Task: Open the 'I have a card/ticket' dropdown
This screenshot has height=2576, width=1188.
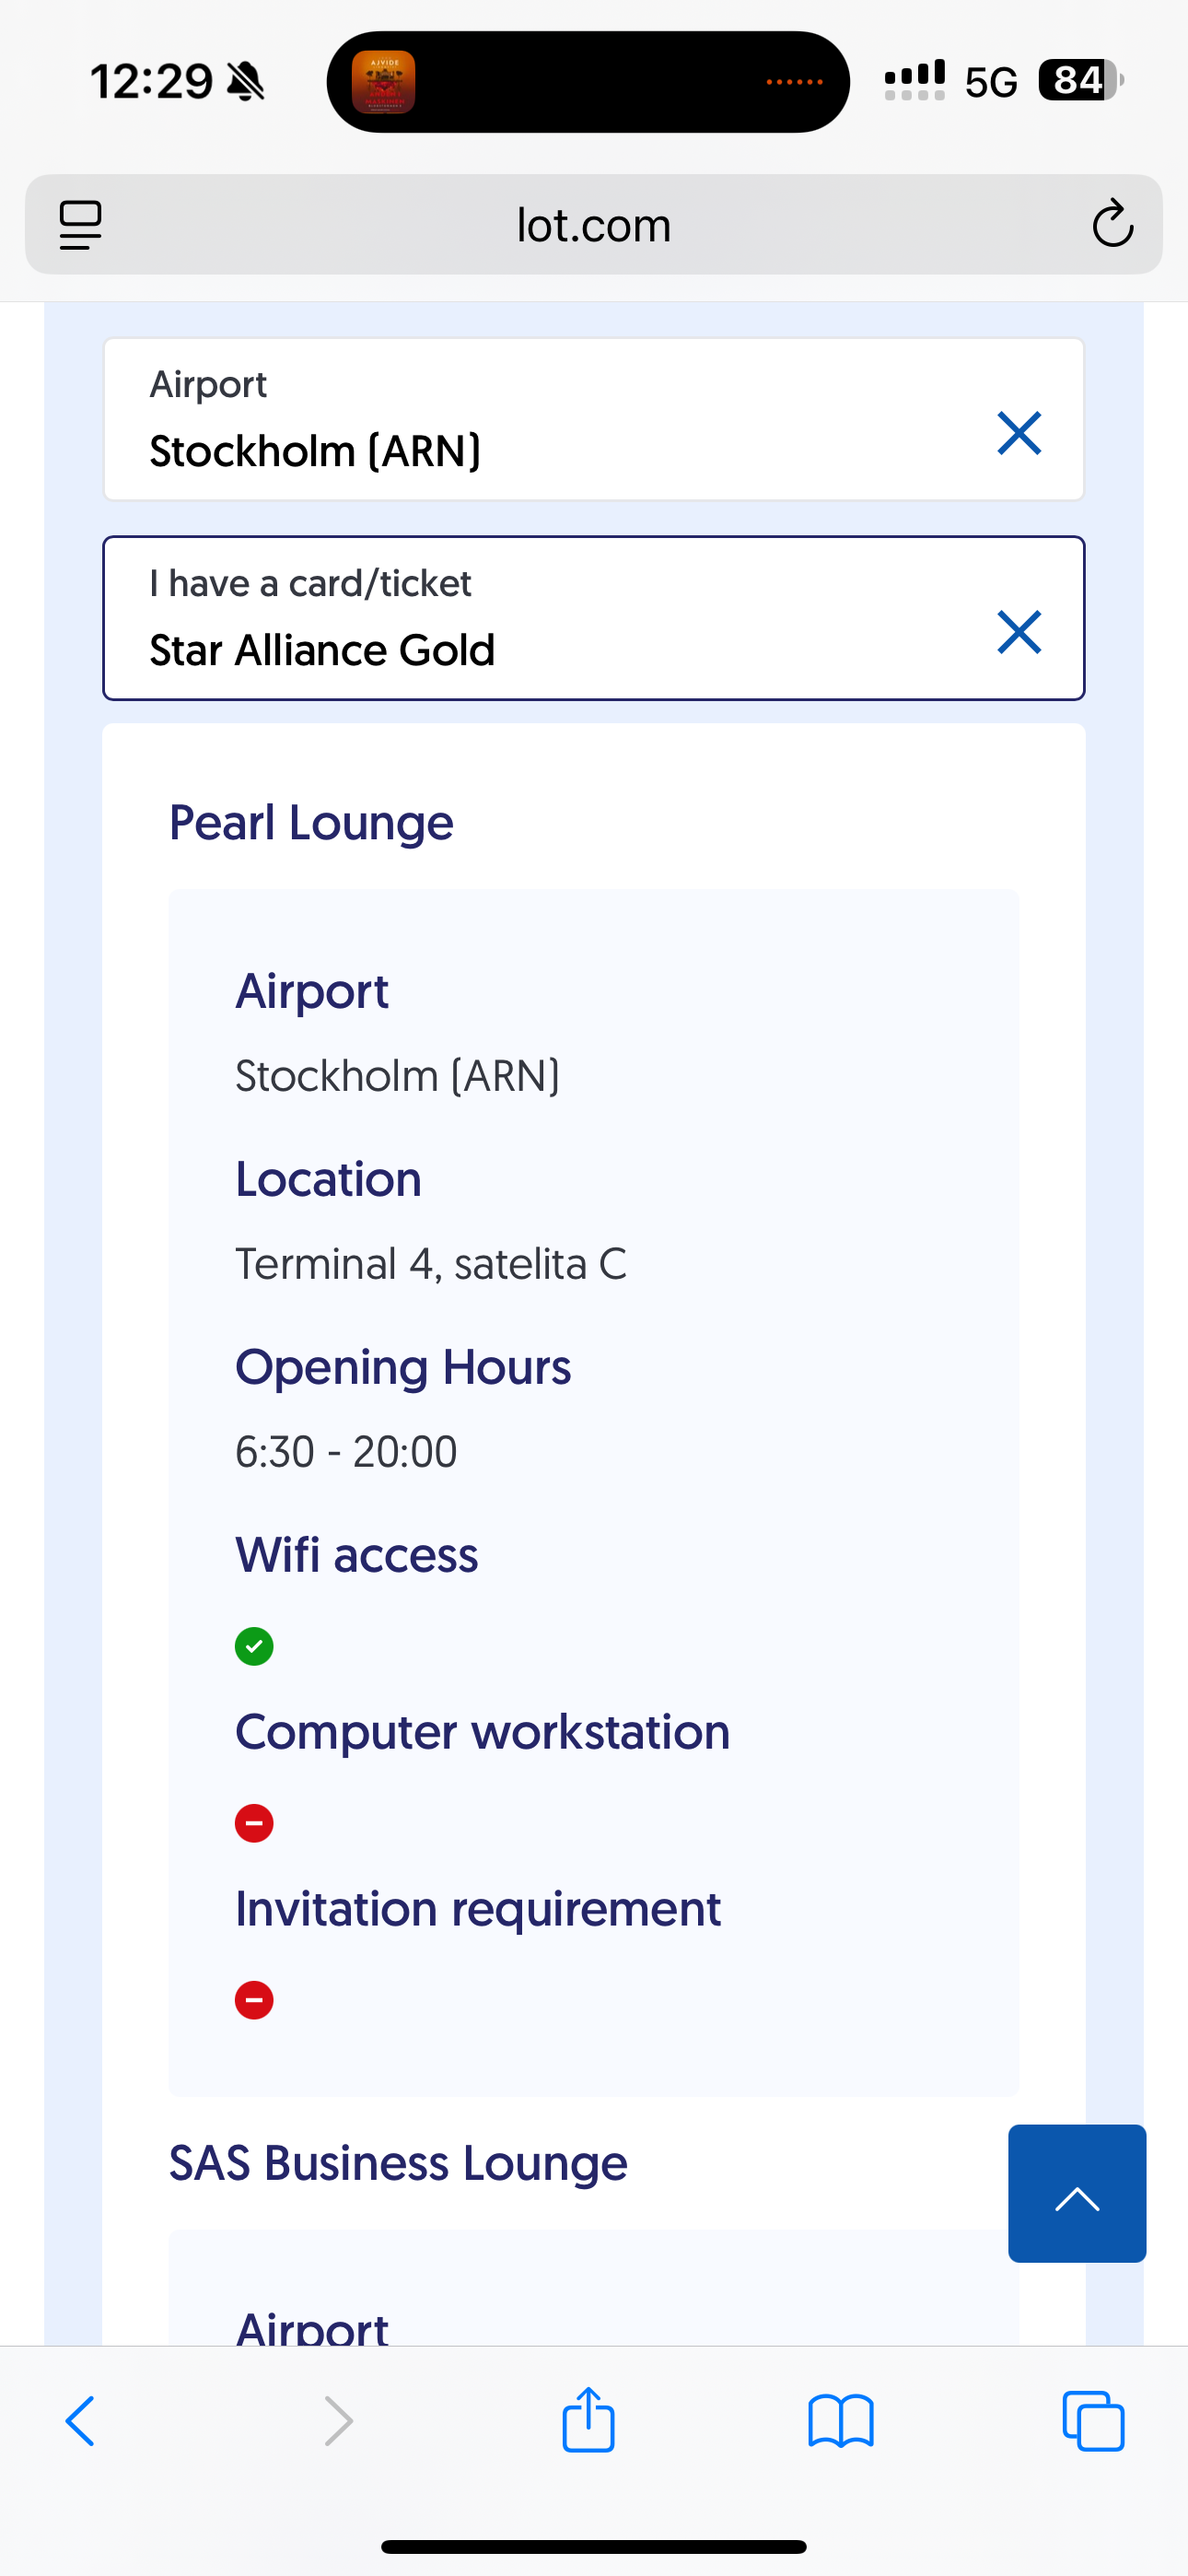Action: tap(540, 618)
